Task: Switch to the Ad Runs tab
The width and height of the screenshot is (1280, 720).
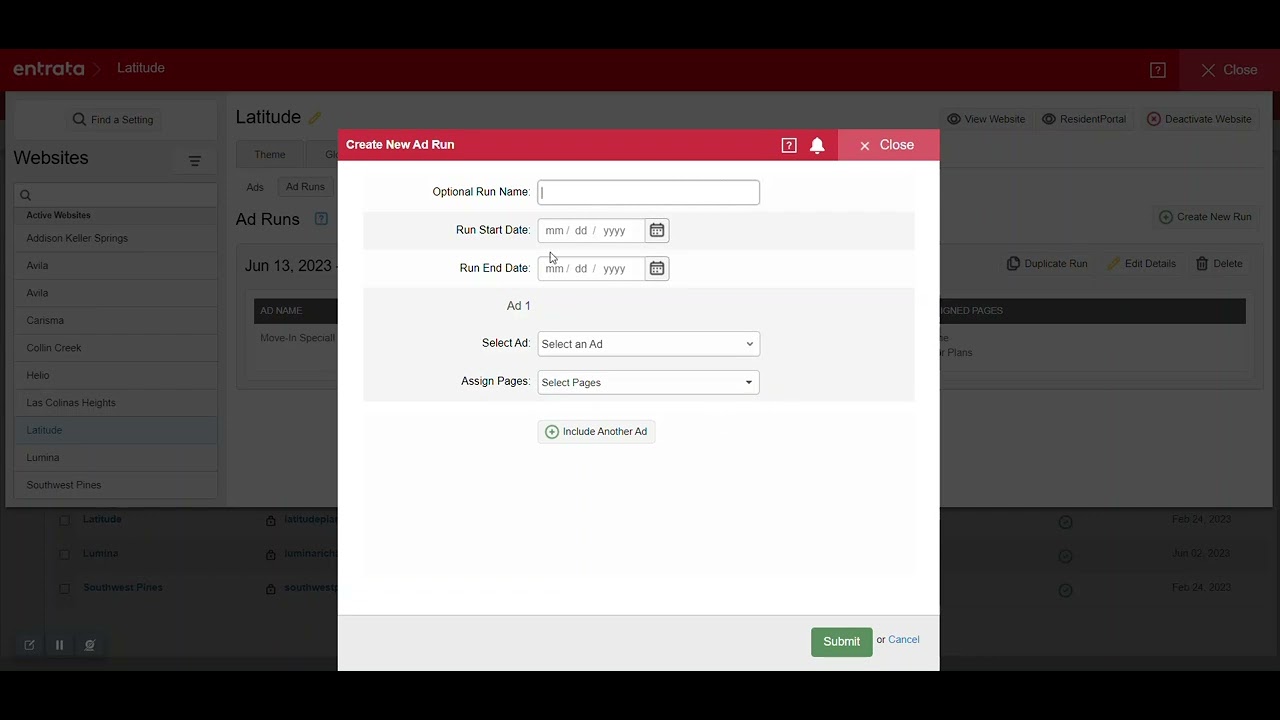Action: pos(305,187)
